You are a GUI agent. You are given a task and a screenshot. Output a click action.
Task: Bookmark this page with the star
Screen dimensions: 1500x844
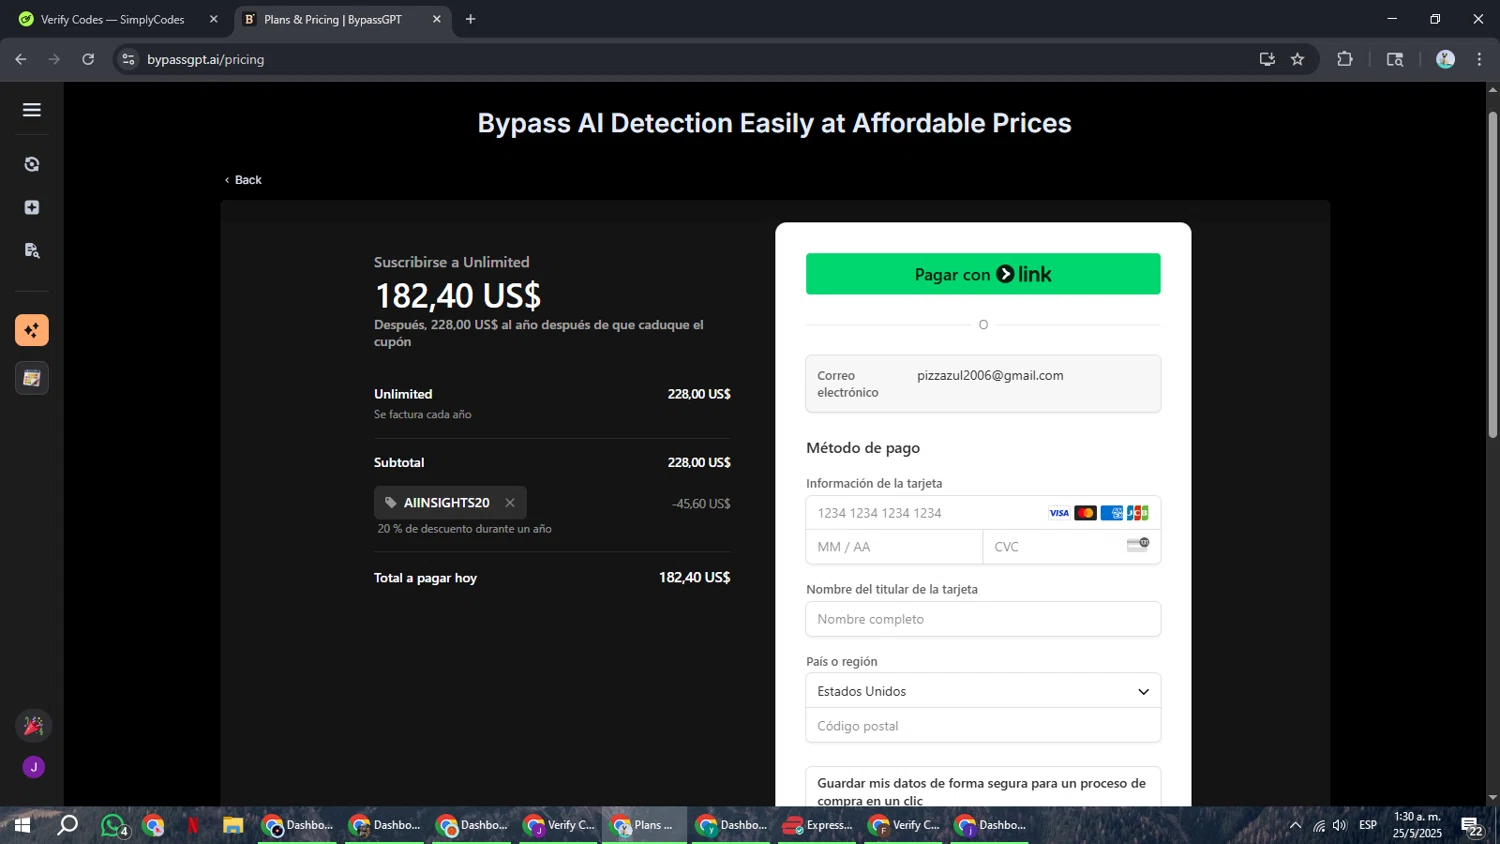(1298, 59)
